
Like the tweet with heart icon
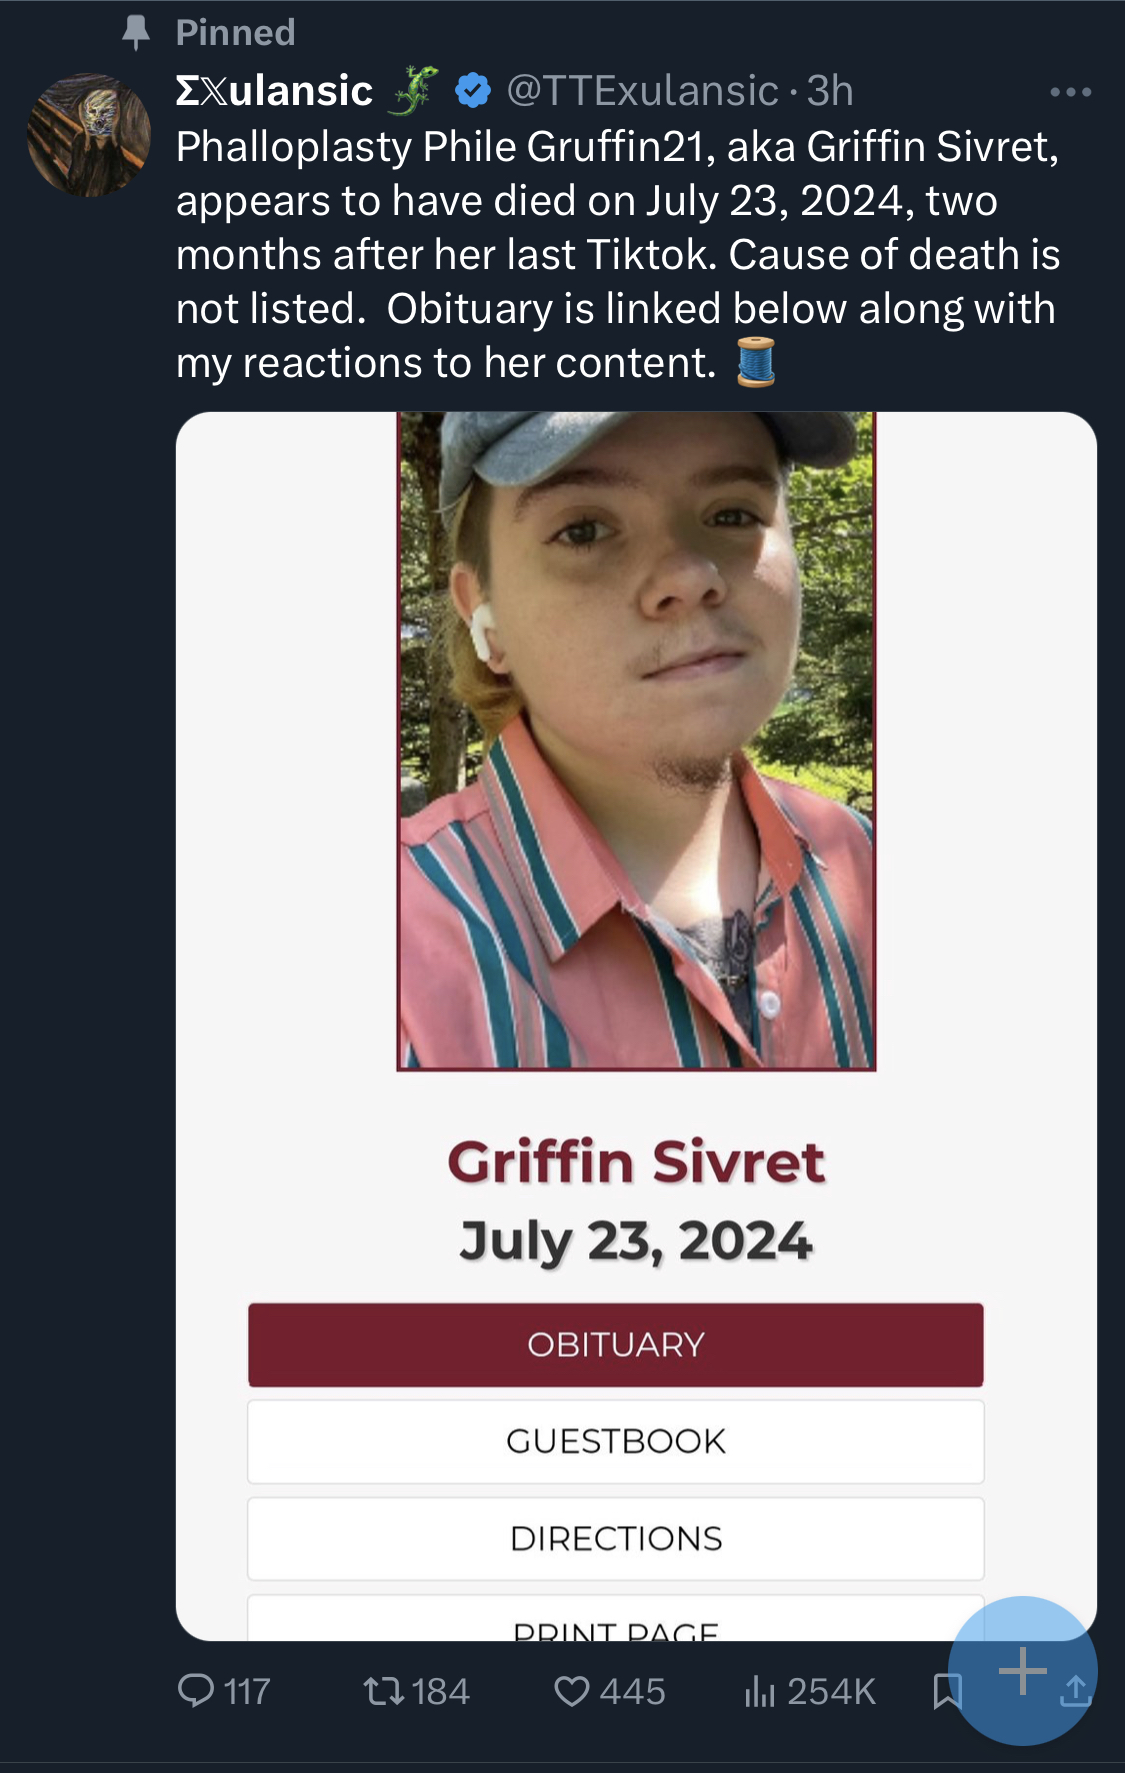tap(572, 1691)
